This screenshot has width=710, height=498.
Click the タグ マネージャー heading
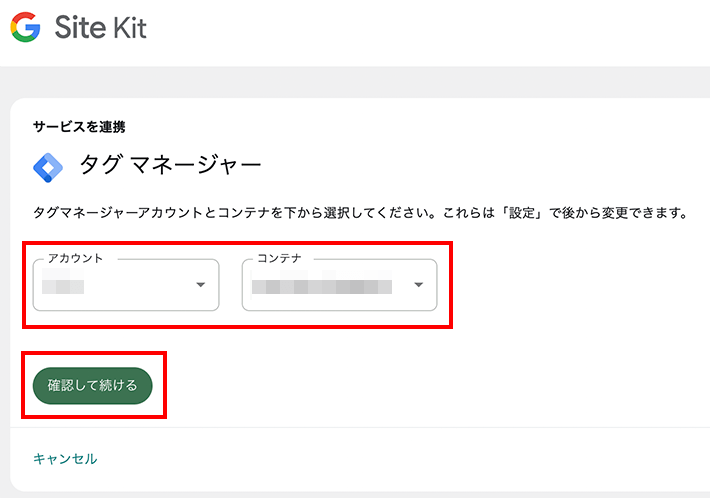point(170,164)
